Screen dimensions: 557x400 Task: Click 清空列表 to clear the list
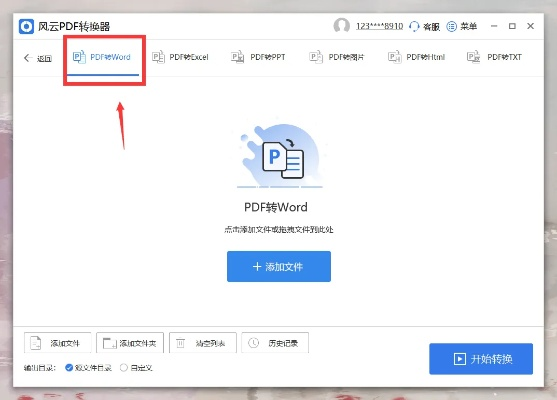pos(203,343)
